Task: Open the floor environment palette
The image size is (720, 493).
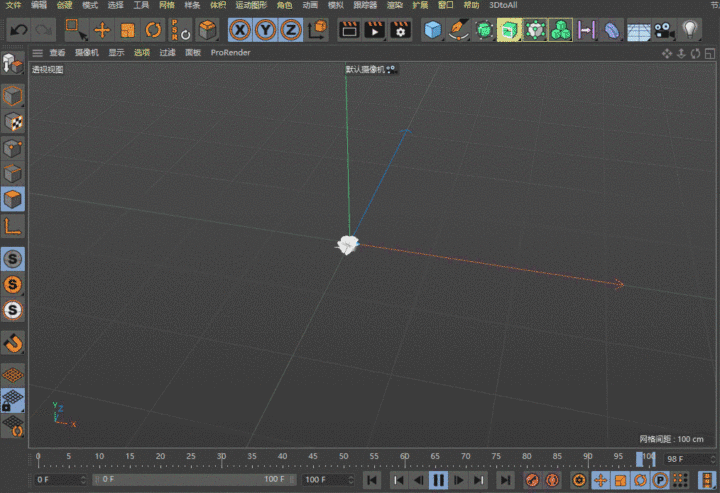Action: [638, 30]
